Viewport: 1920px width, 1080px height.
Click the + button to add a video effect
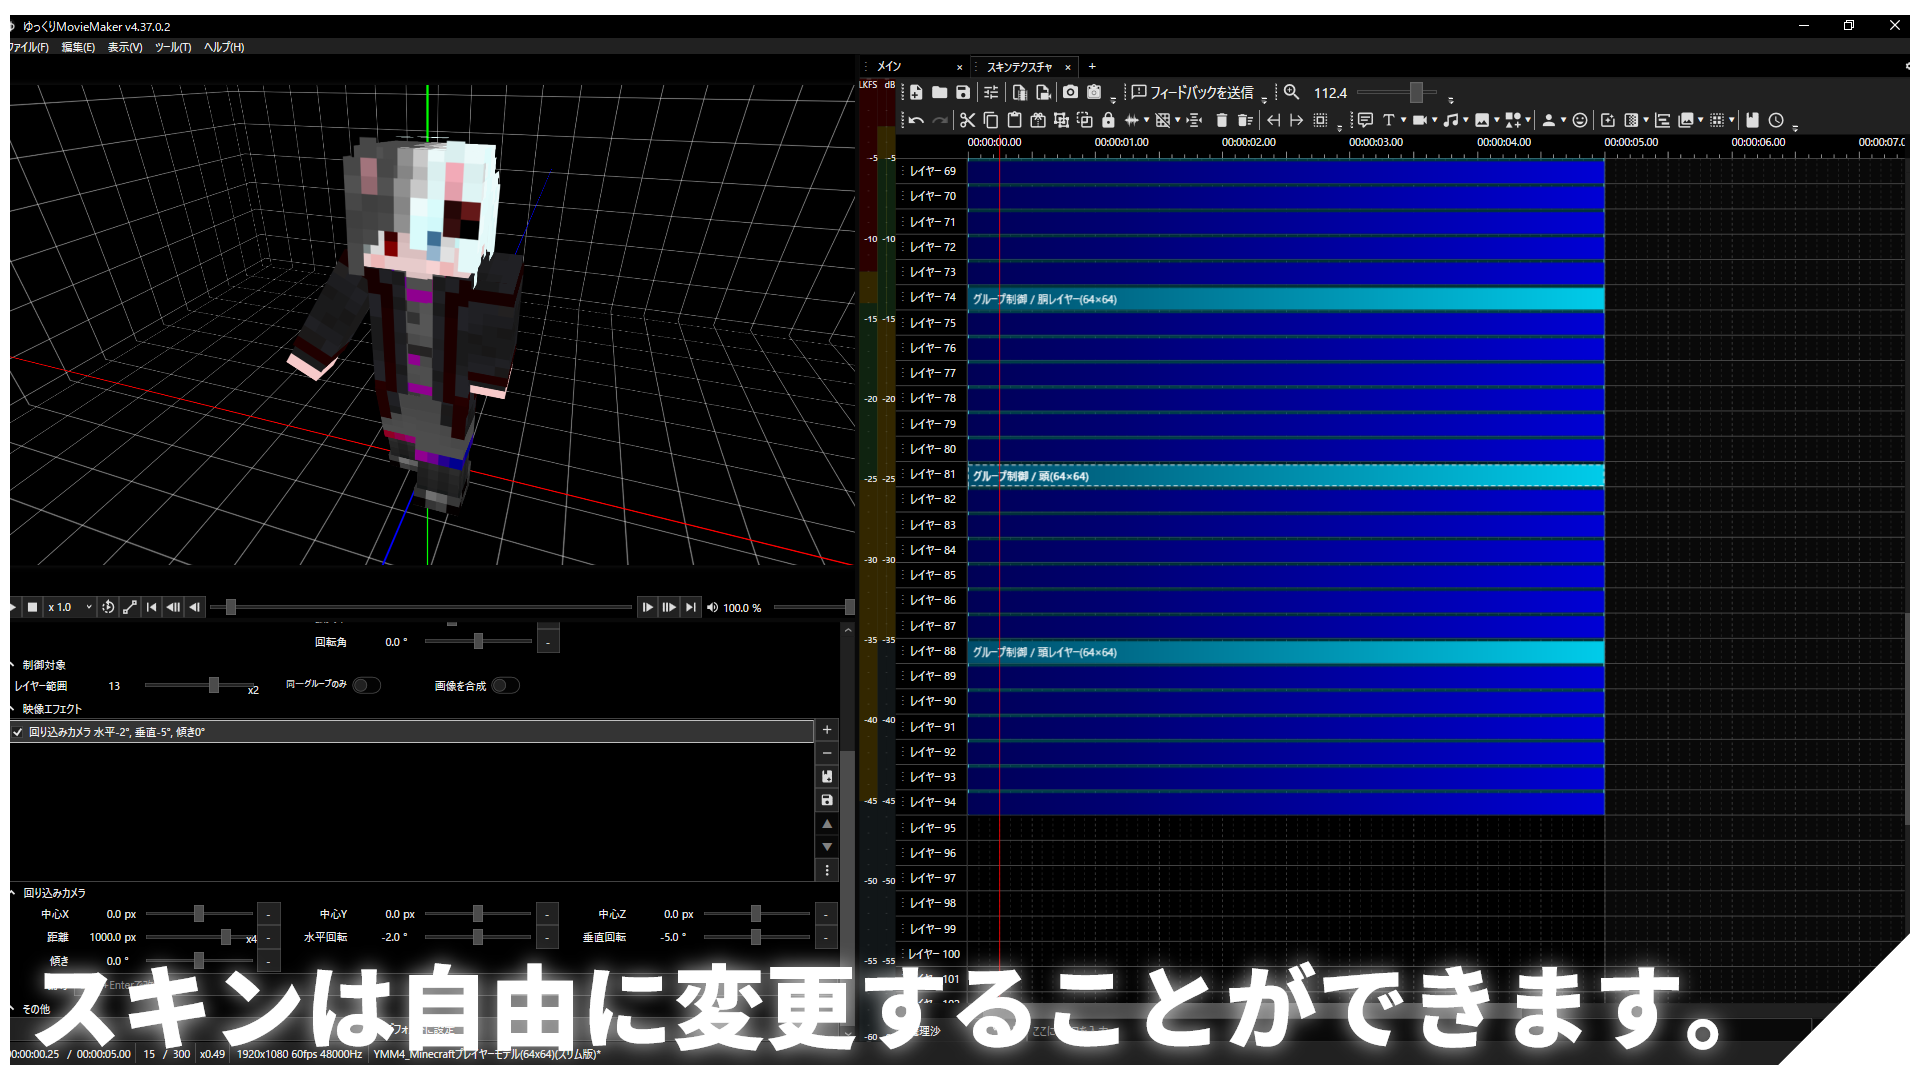[x=826, y=729]
